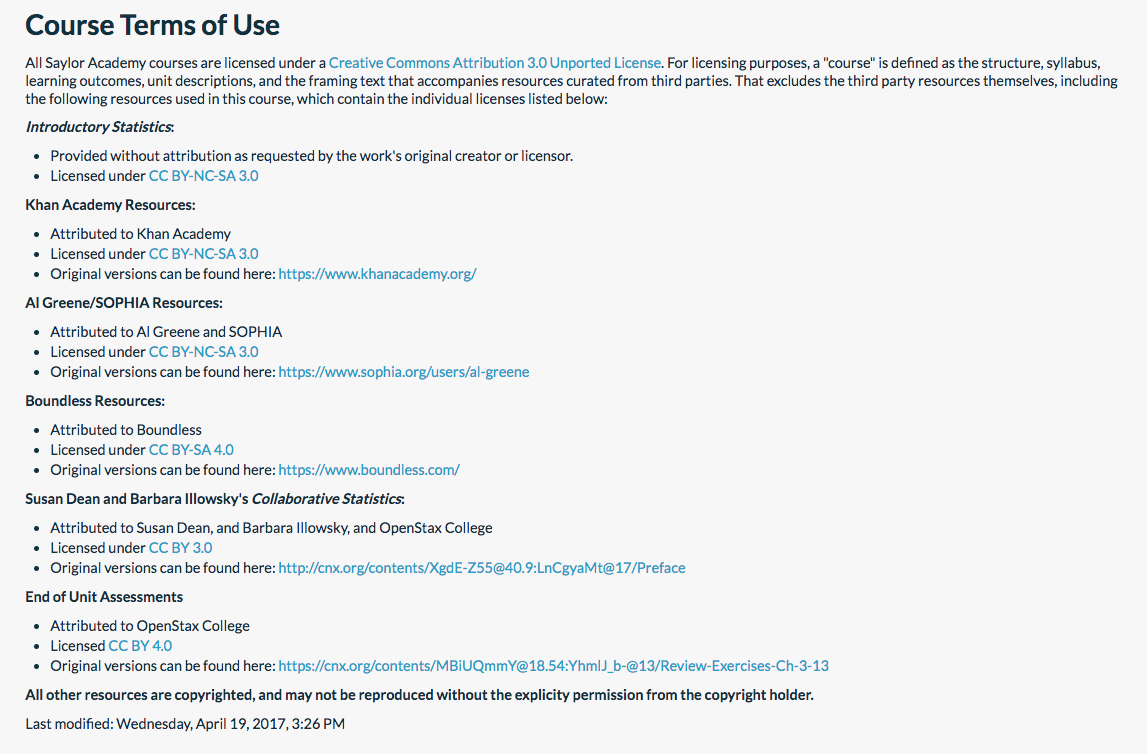Follow the sophia.org al-greene users link

[x=403, y=372]
